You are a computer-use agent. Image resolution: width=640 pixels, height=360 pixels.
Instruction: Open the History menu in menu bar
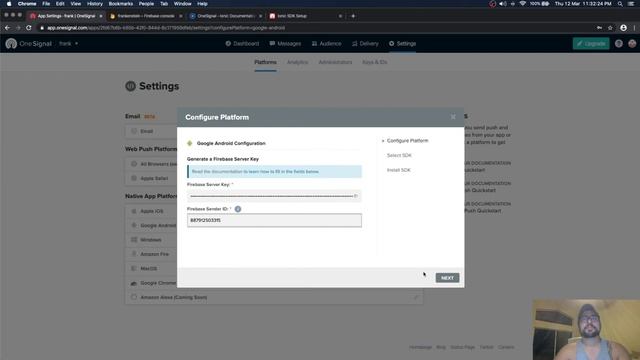coord(95,4)
